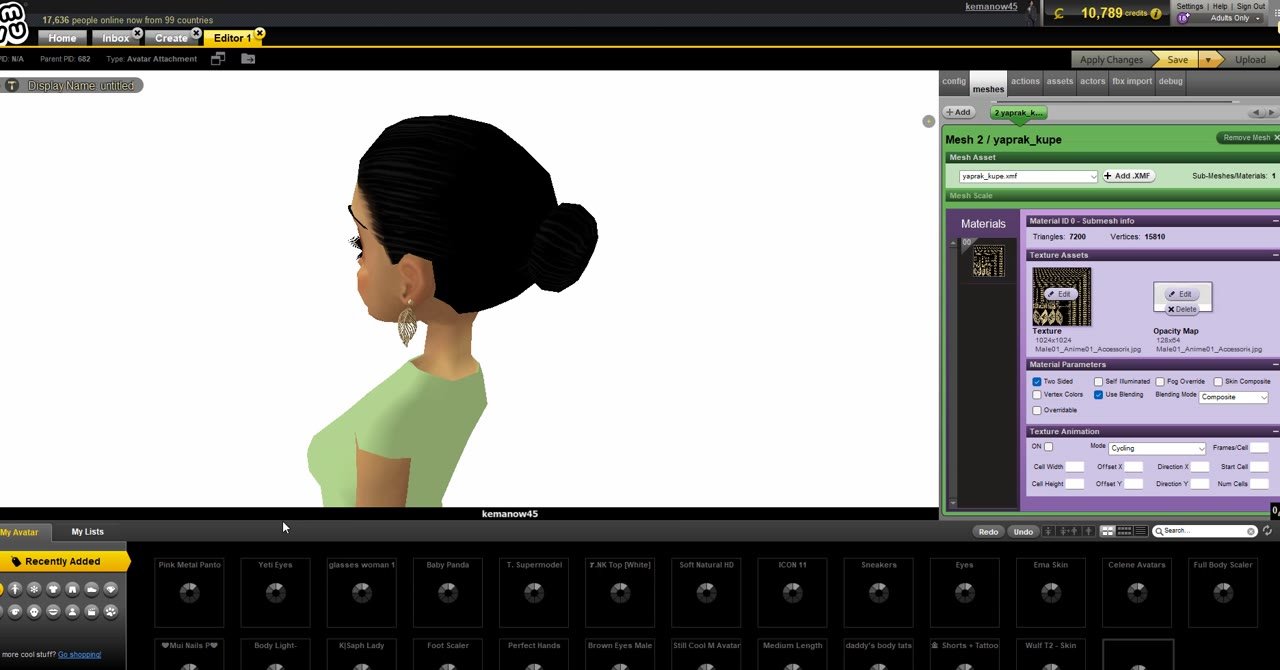
Task: Collapse the Material ID 0 Submesh info section
Action: (x=1275, y=221)
